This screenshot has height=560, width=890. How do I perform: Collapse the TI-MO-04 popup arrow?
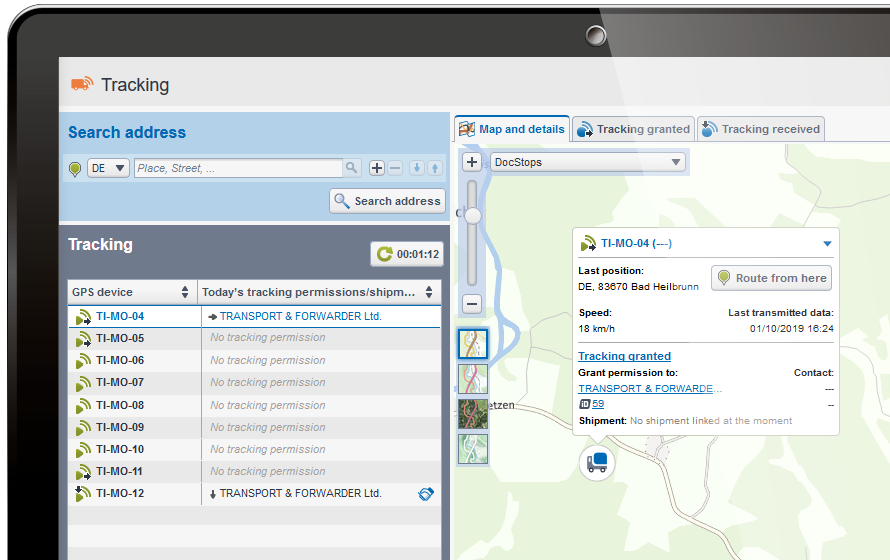(827, 244)
